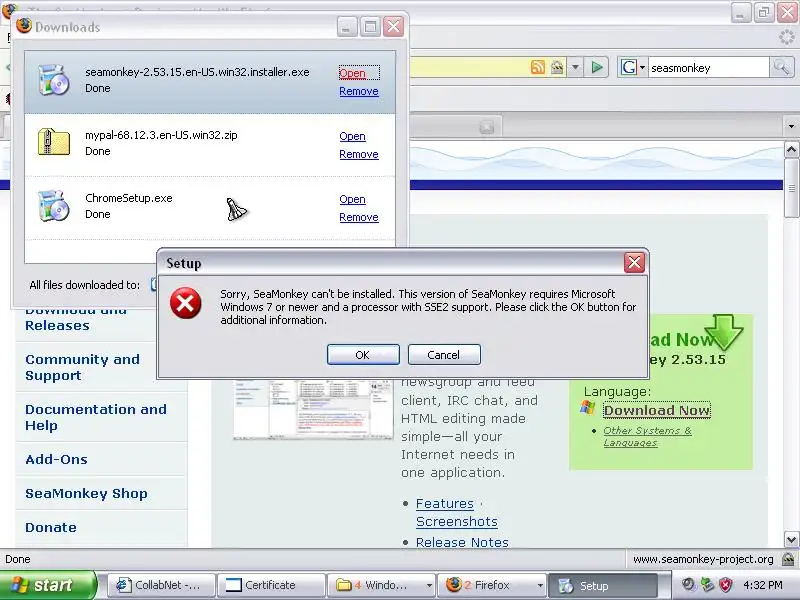The width and height of the screenshot is (800, 600).
Task: Click the address bar icon next to RSS
Action: pyautogui.click(x=557, y=67)
